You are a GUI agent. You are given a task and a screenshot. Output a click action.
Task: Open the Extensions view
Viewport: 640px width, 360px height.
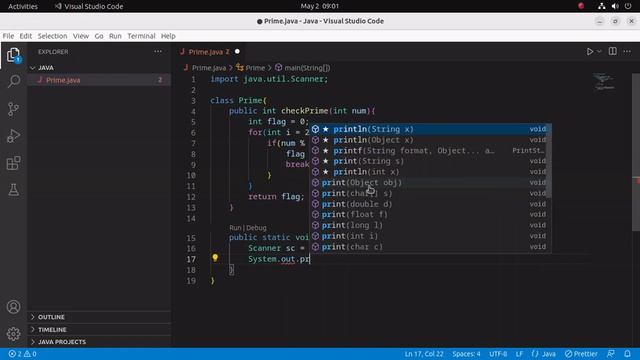[13, 163]
